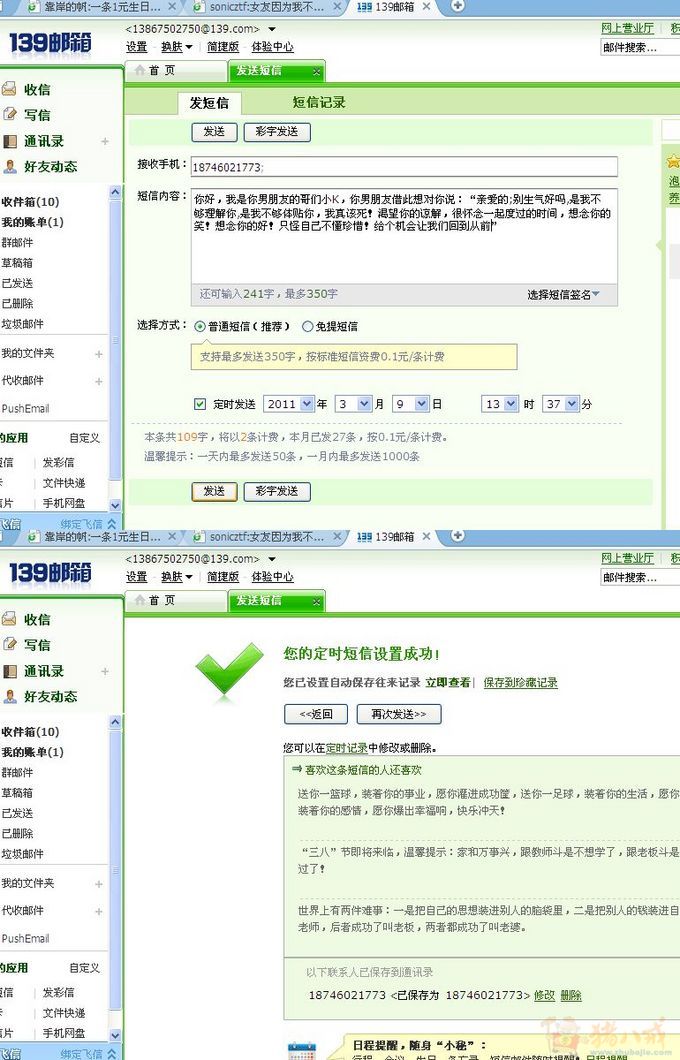
Task: Switch to 发短信 tab
Action: (209, 103)
